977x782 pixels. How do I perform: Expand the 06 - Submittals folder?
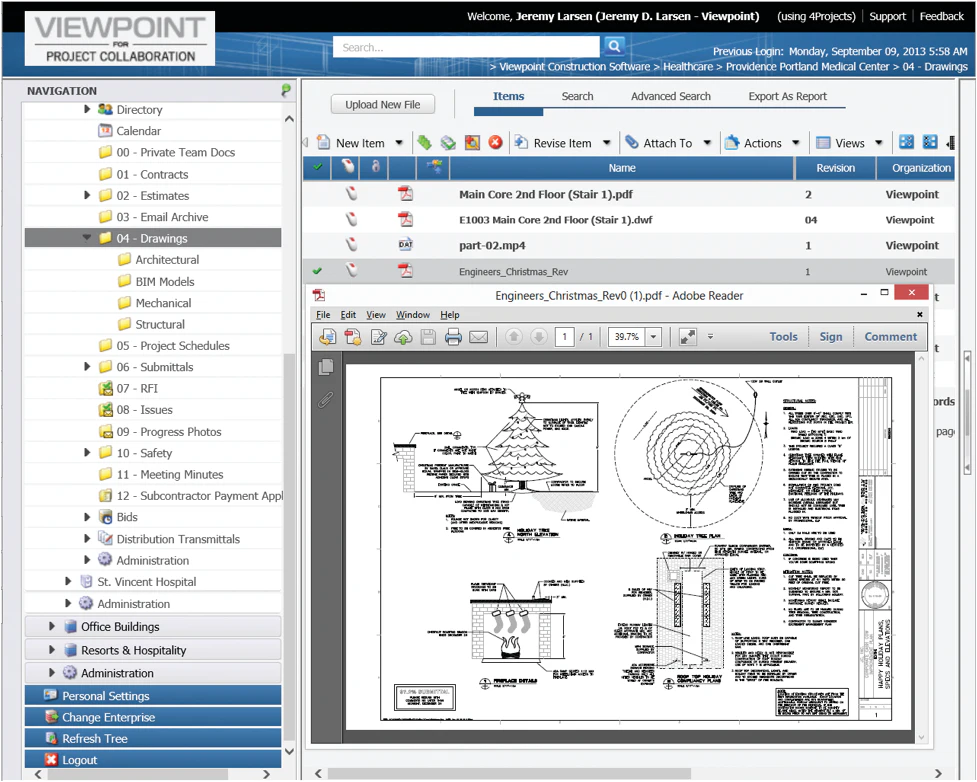pyautogui.click(x=89, y=367)
